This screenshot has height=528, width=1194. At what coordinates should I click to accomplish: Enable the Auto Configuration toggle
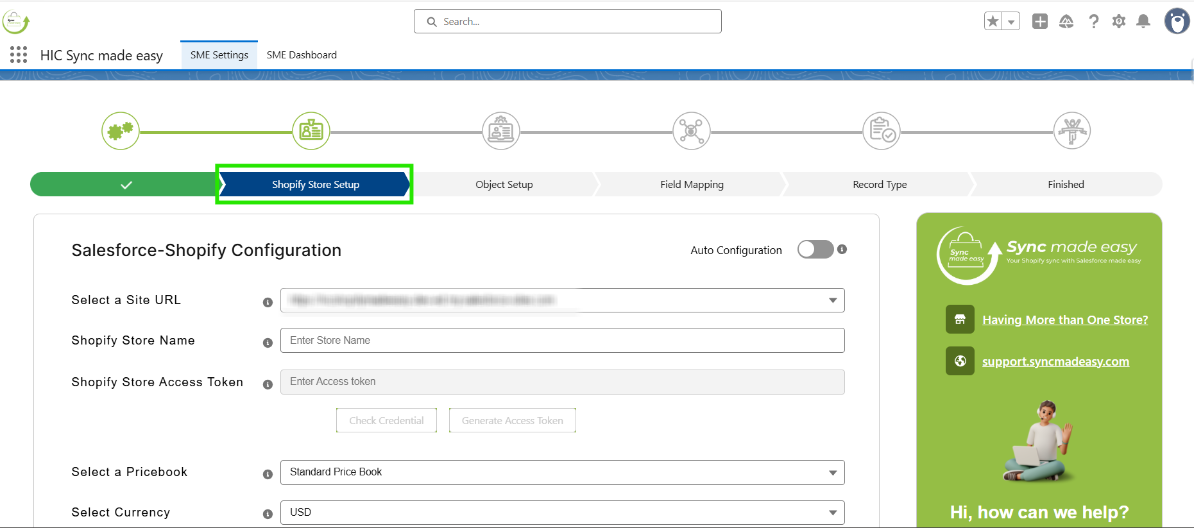[x=815, y=249]
